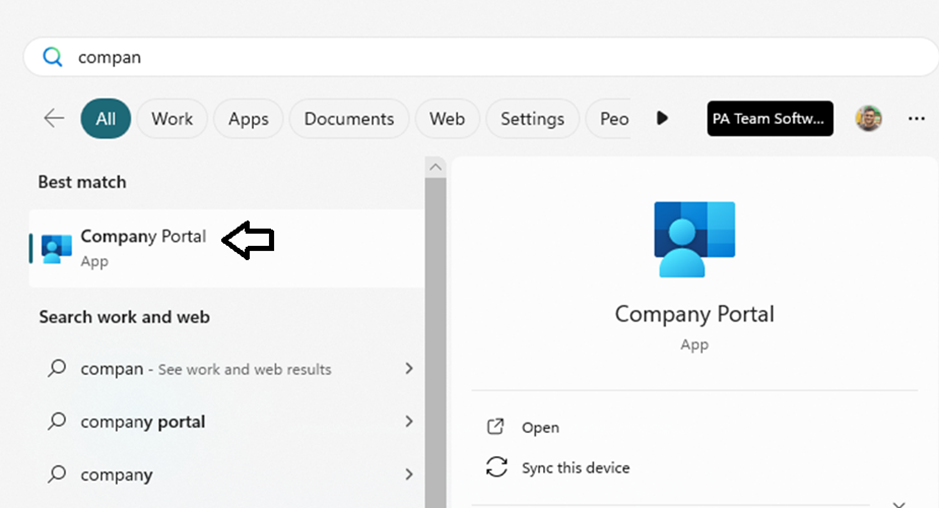Click the Company Portal icon in Best match
The image size is (939, 508).
[56, 248]
